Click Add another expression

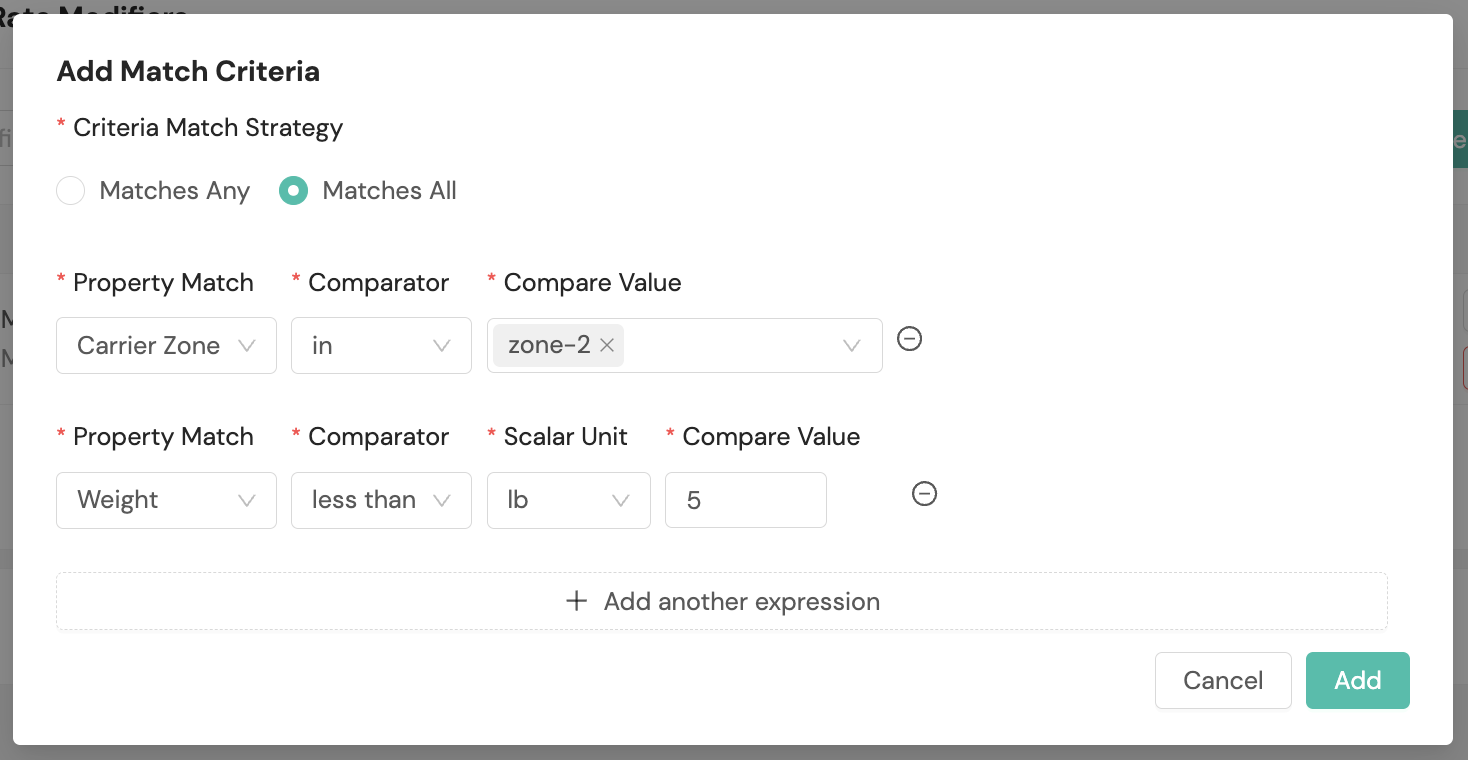click(721, 601)
